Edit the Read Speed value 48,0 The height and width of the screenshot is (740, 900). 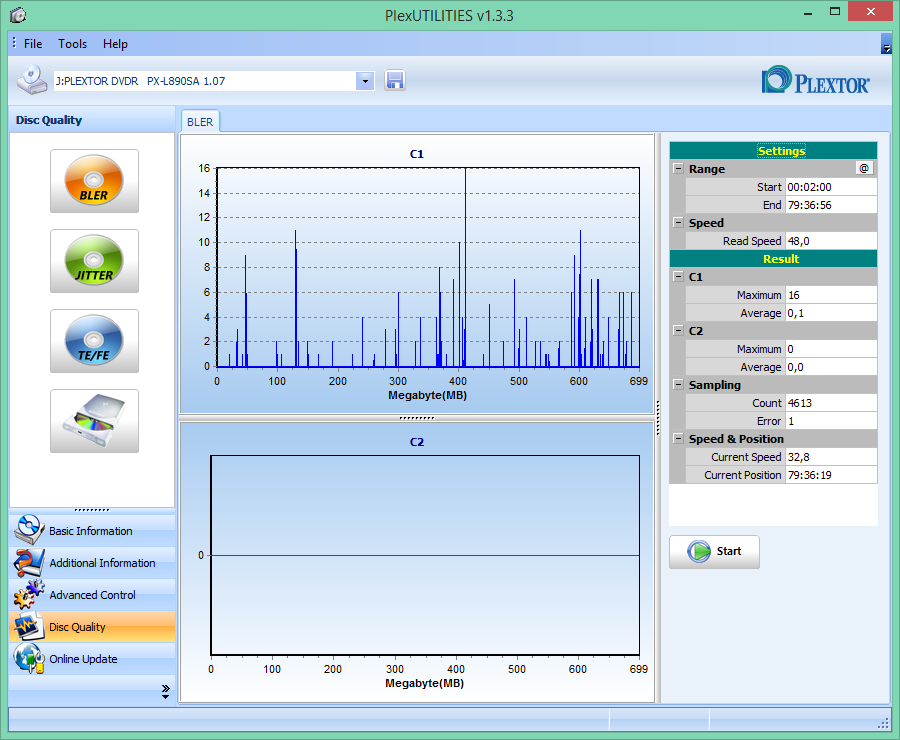[831, 241]
